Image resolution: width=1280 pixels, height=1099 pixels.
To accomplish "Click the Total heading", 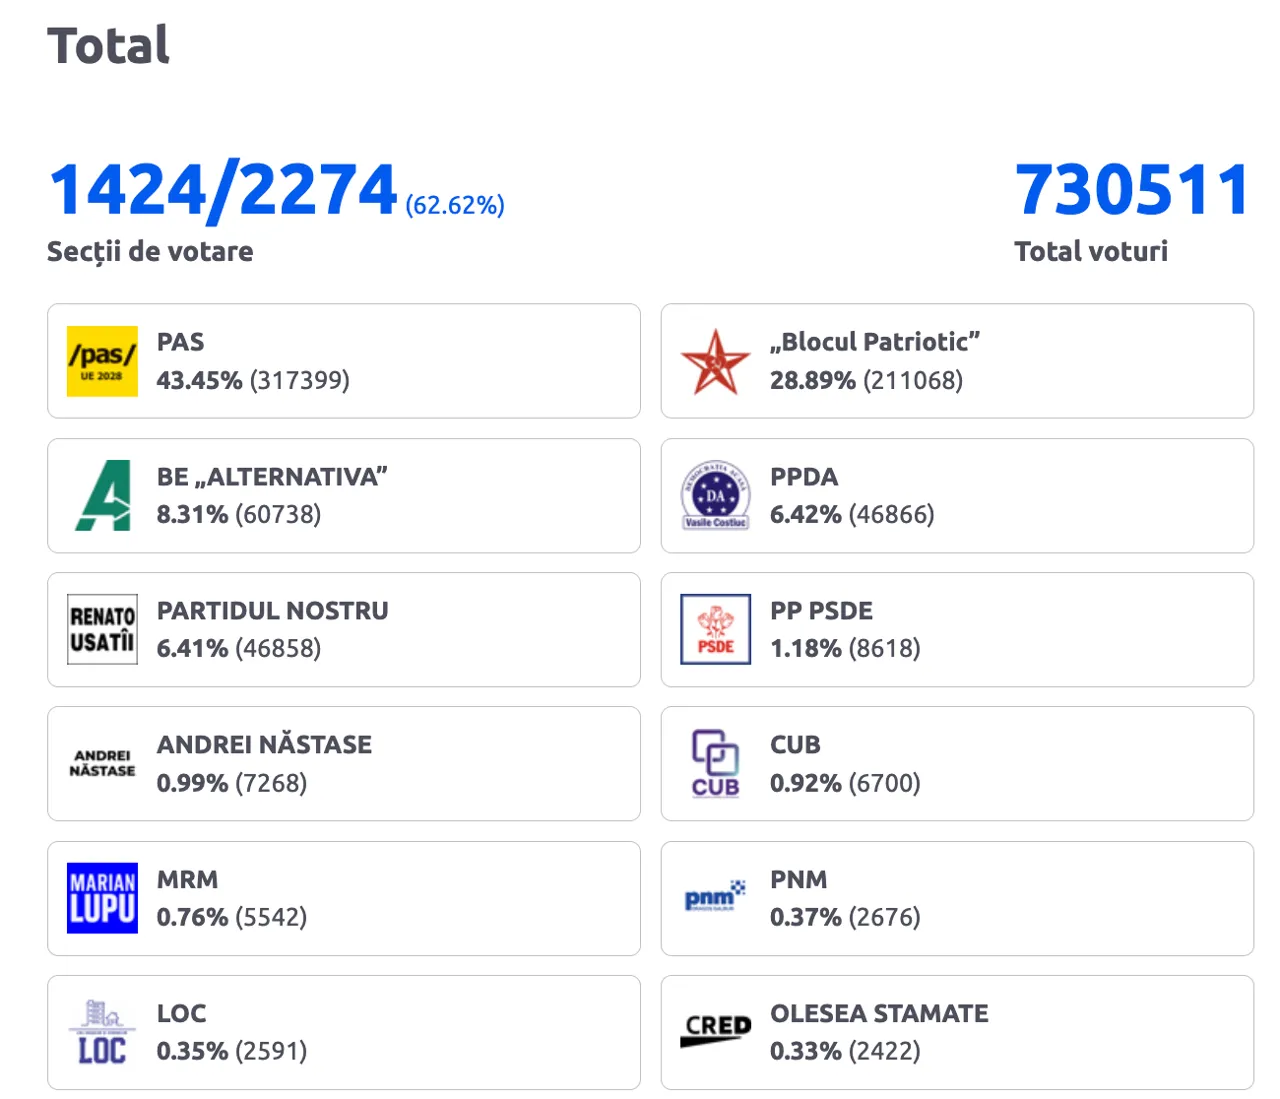I will tap(108, 45).
